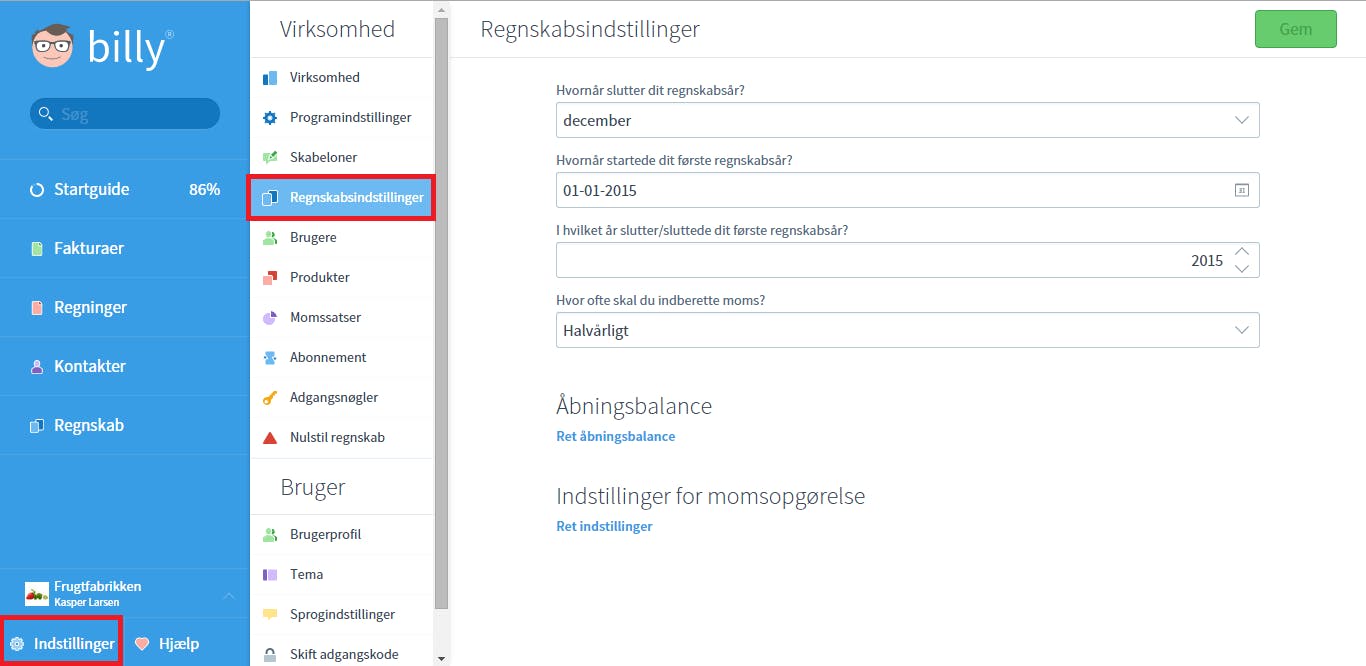Image resolution: width=1366 pixels, height=666 pixels.
Task: Click the Produkter boxes icon
Action: pyautogui.click(x=269, y=278)
